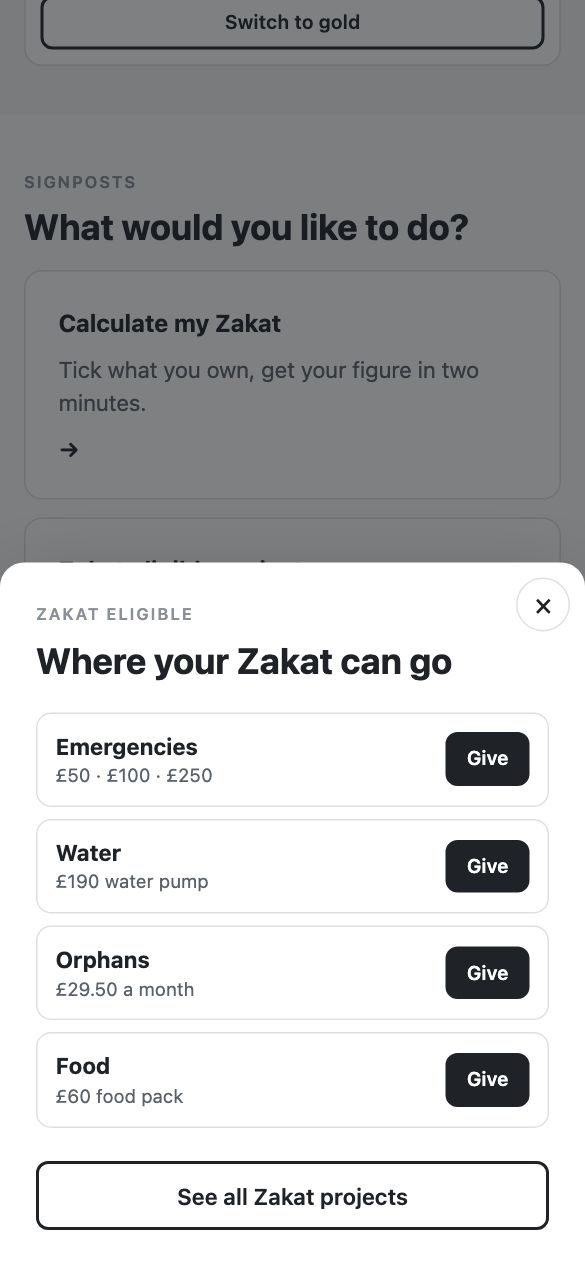Open the Calculate my Zakat card title

[170, 324]
